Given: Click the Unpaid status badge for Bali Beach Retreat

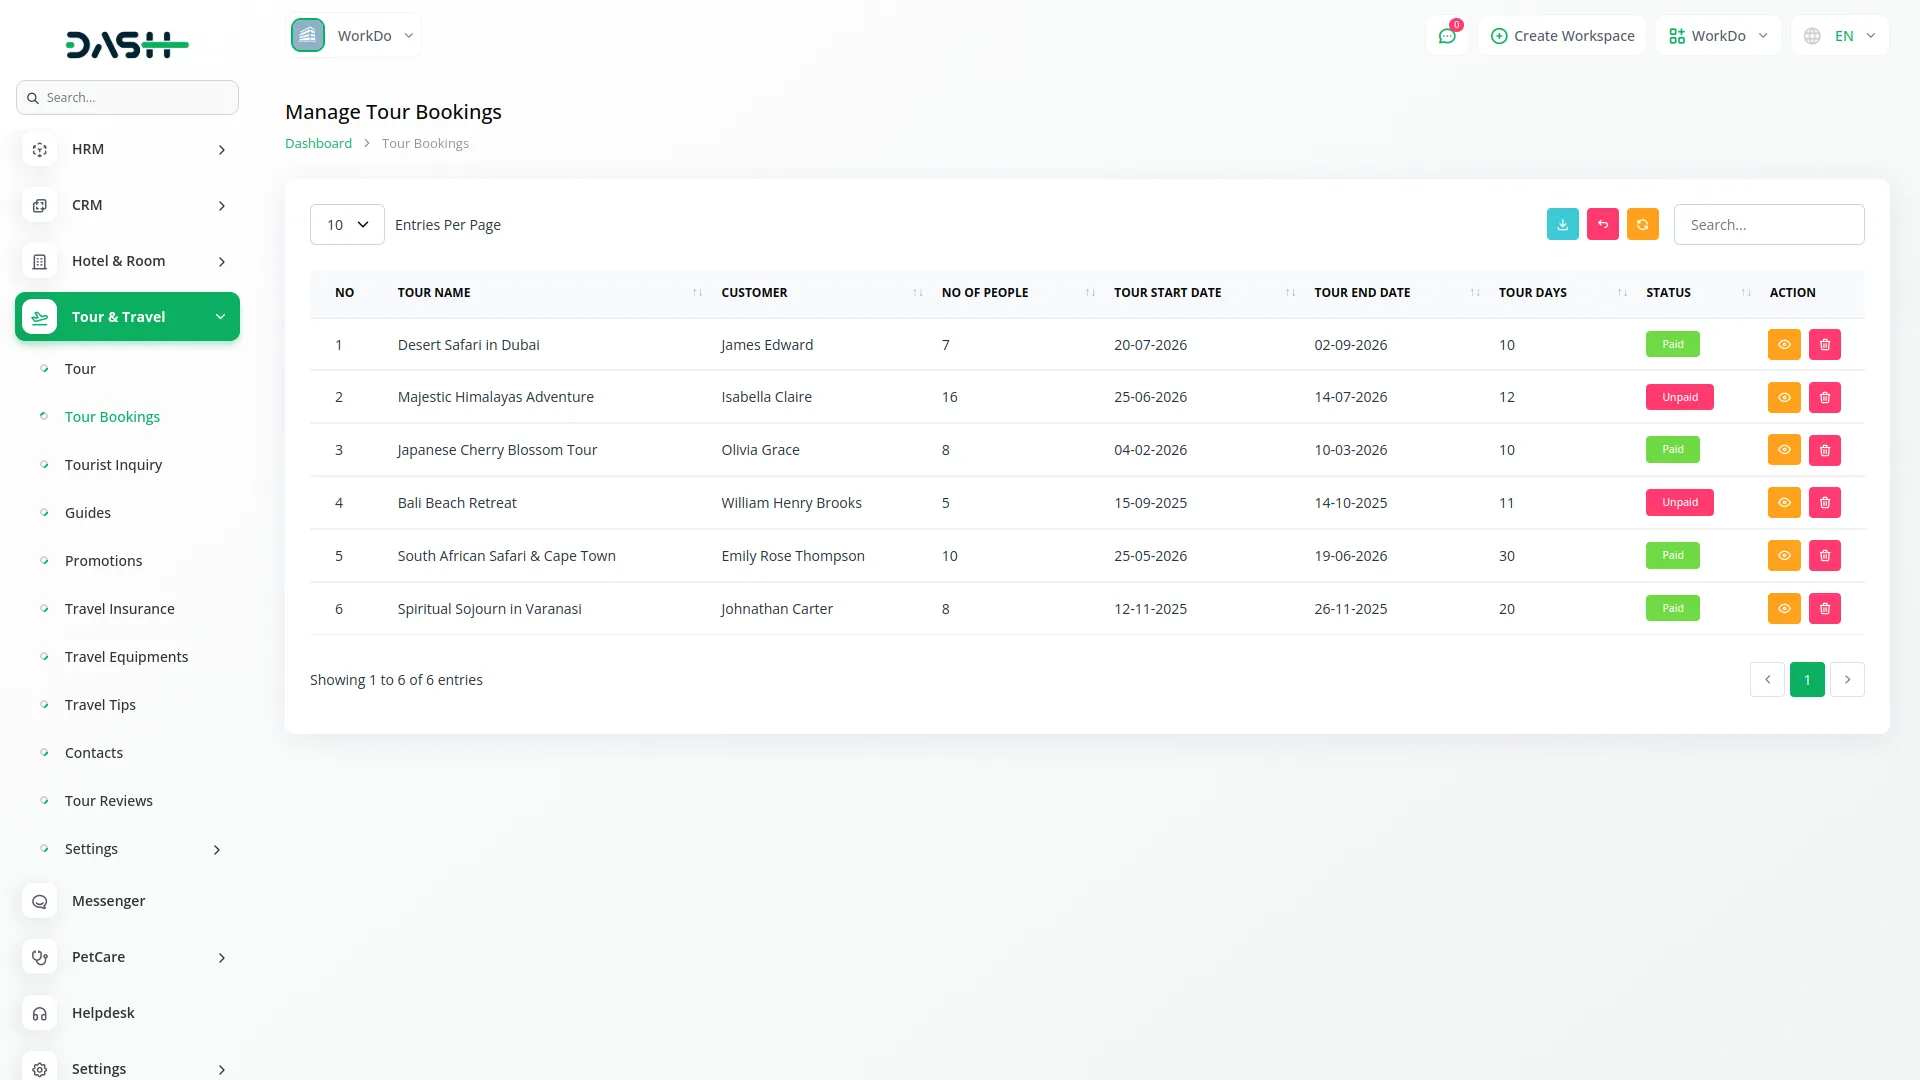Looking at the screenshot, I should [1679, 502].
